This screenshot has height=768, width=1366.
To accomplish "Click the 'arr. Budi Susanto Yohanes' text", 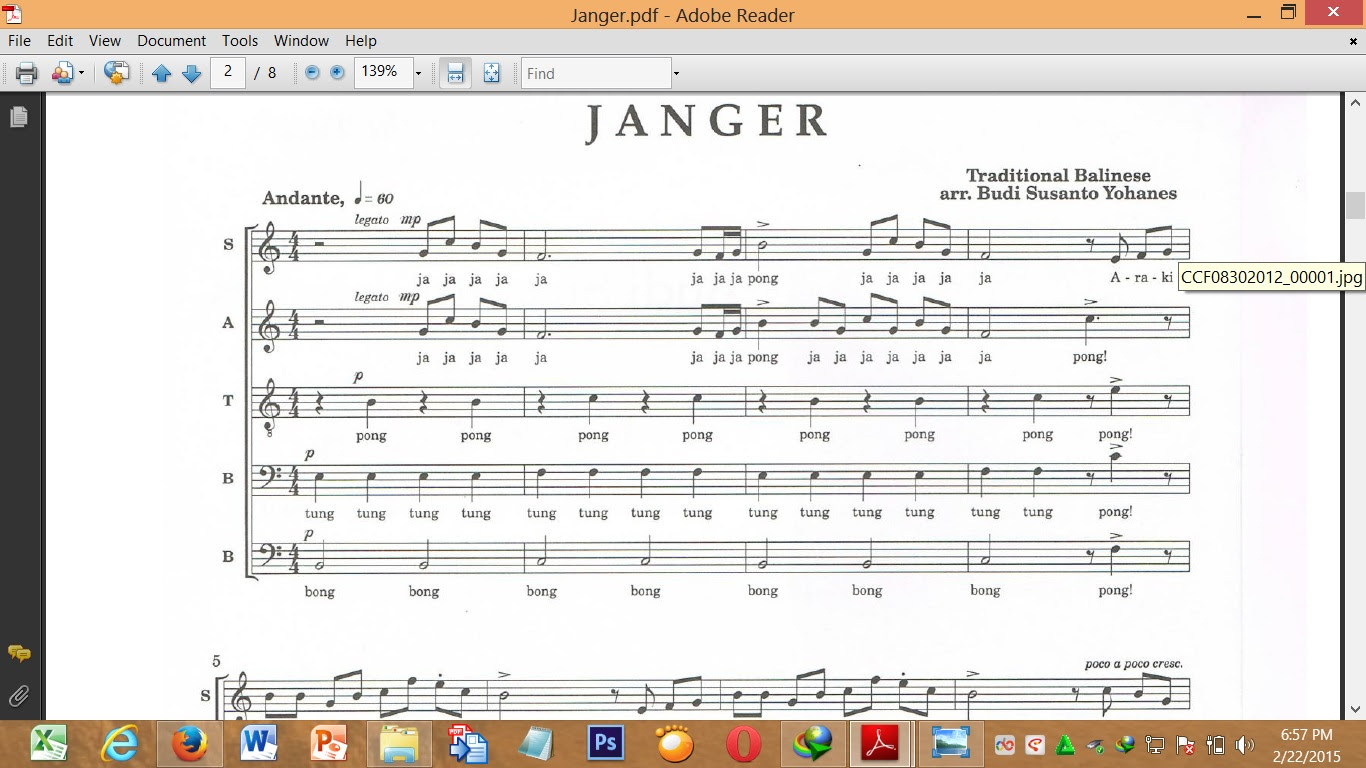I will (1058, 193).
